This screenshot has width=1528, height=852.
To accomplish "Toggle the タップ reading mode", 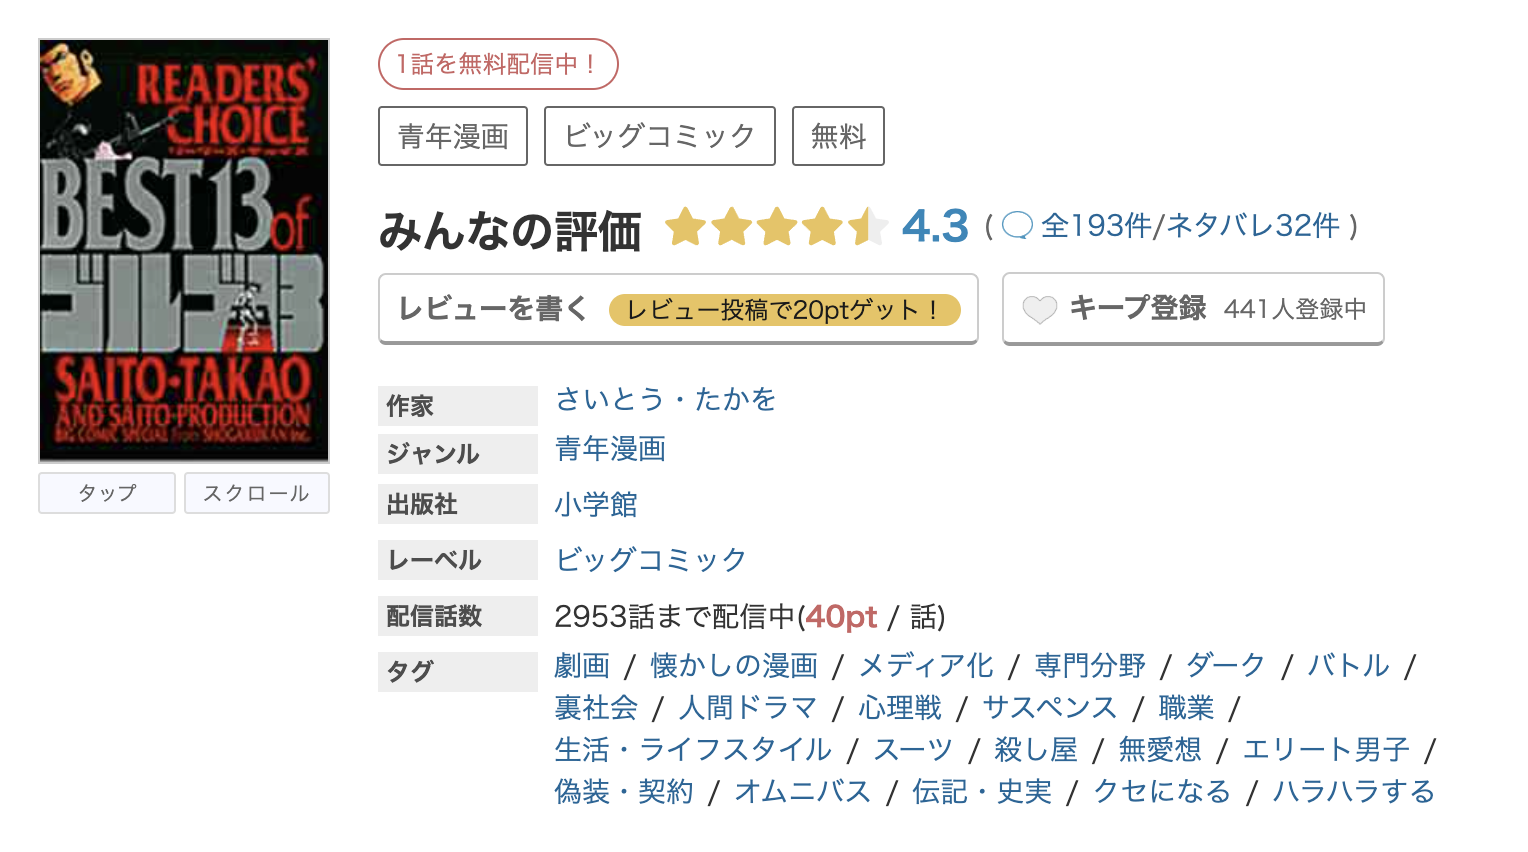I will (x=106, y=492).
